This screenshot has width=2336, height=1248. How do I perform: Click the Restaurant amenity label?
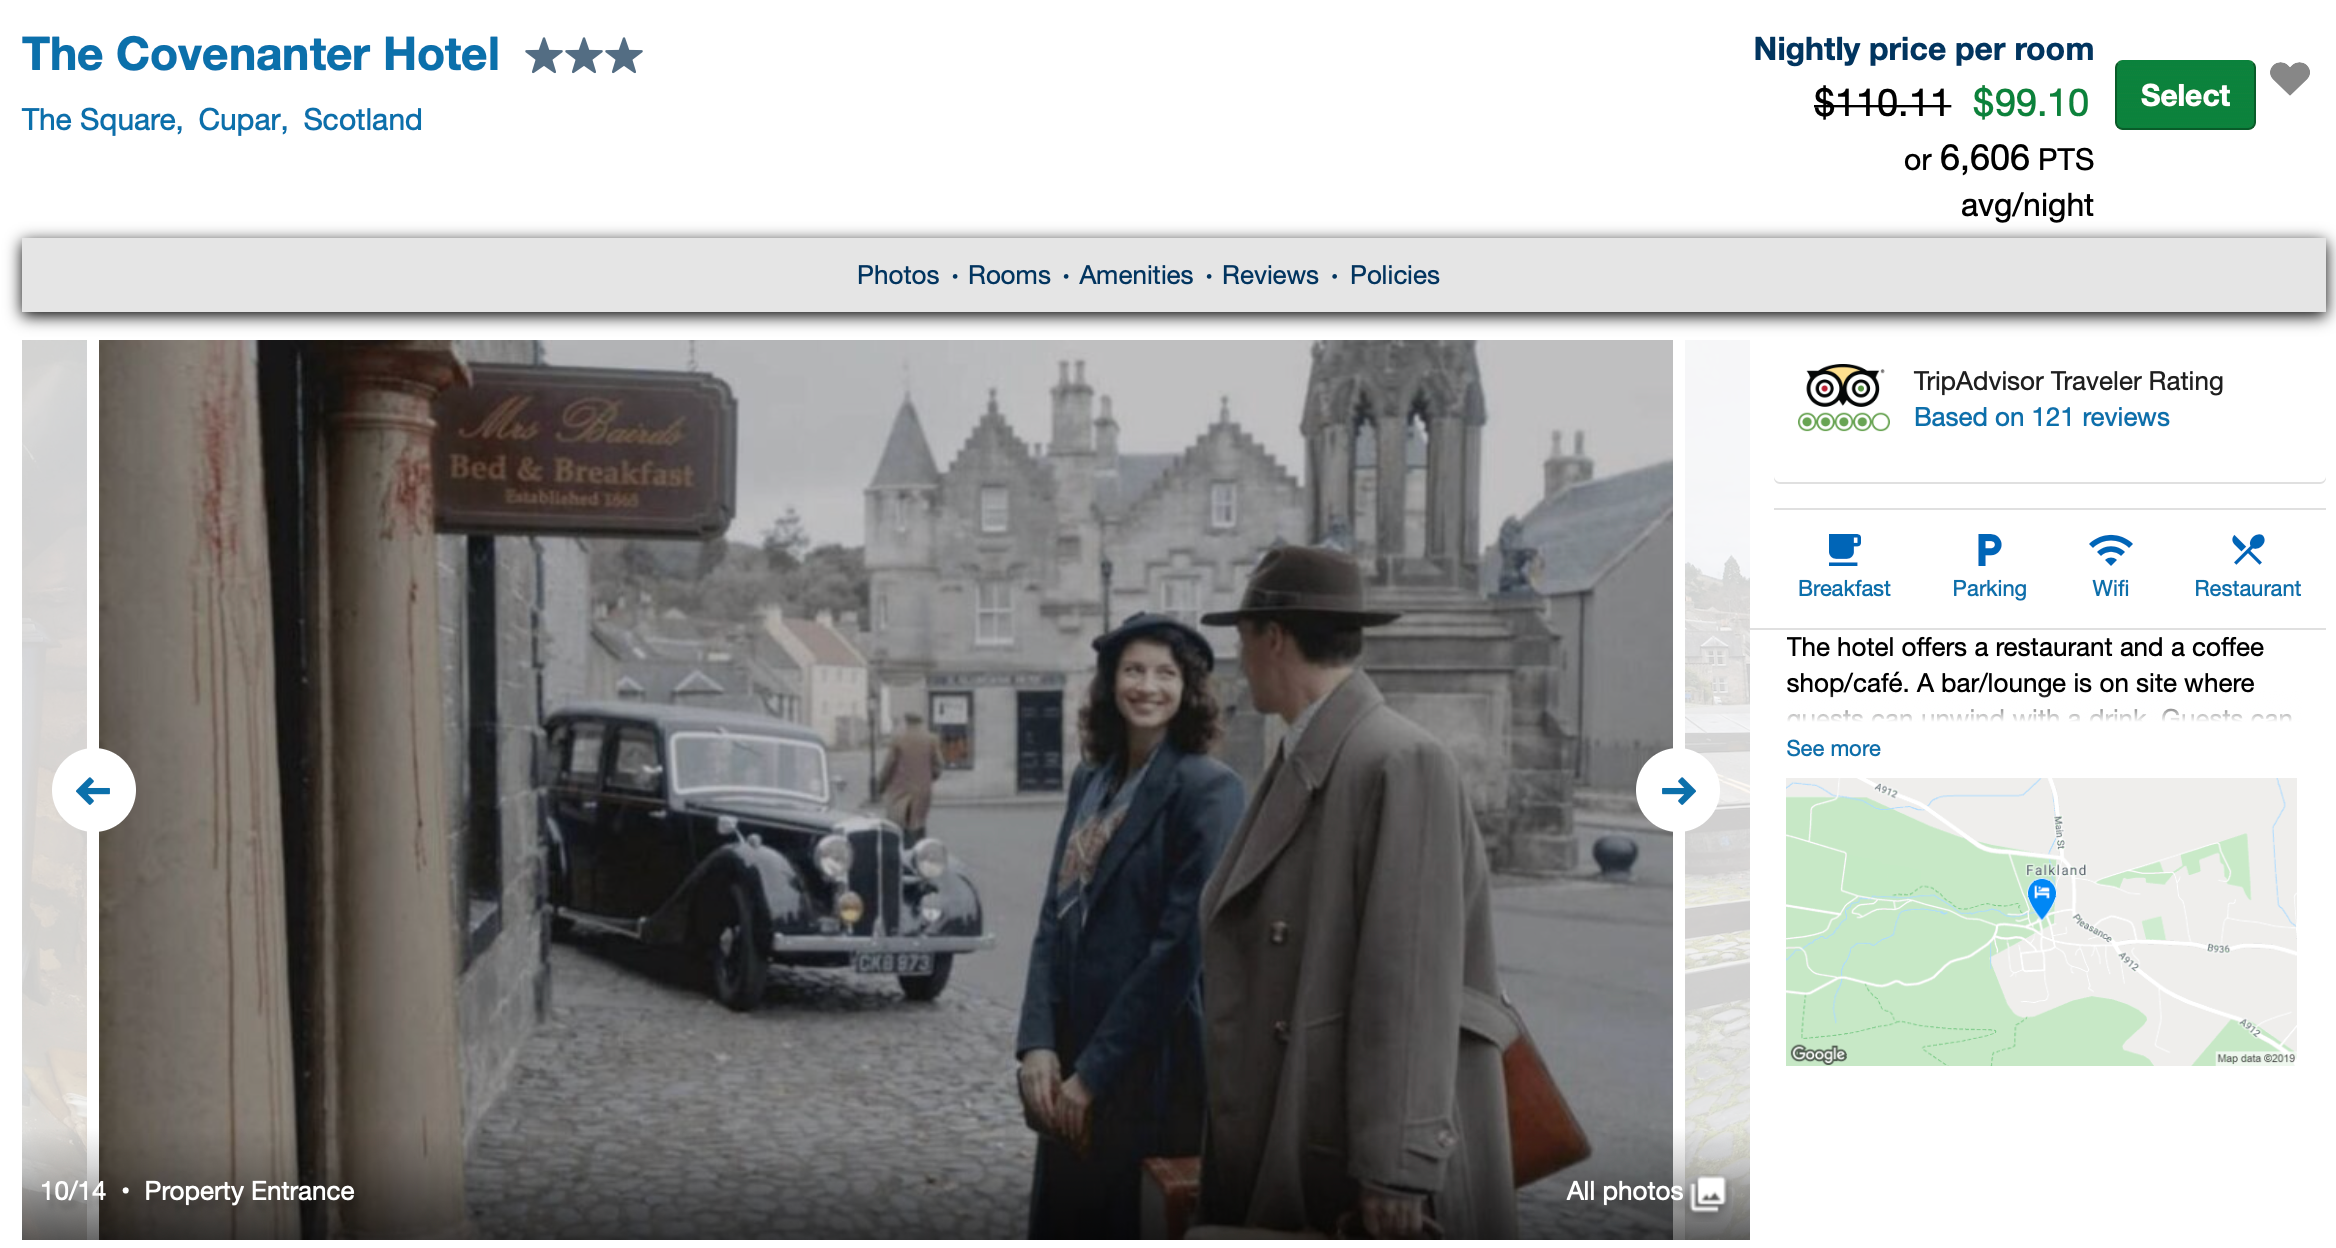tap(2247, 588)
